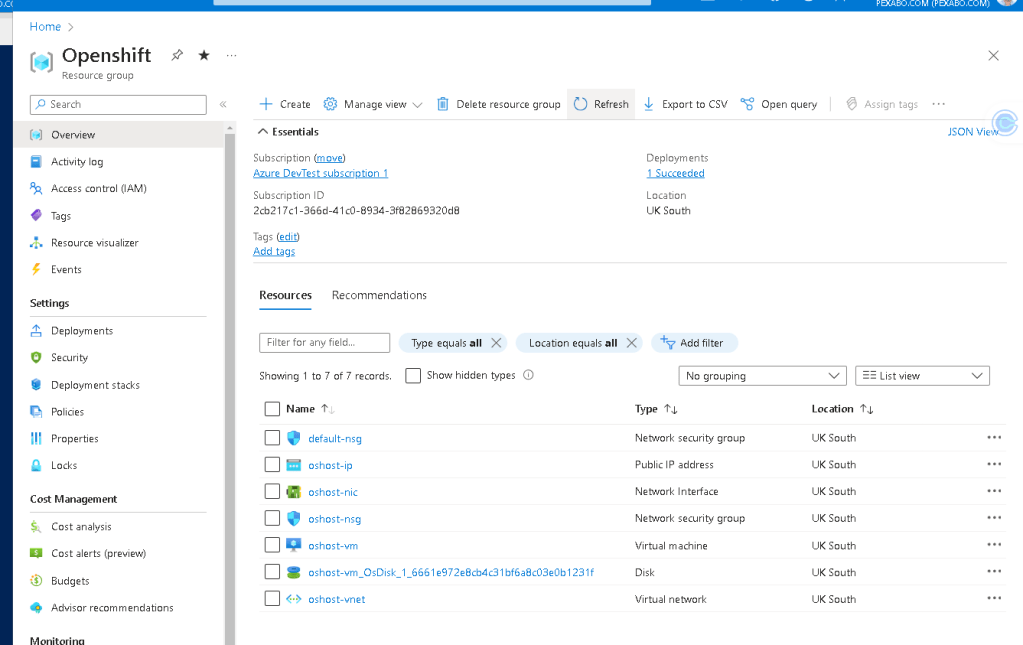Check the OsDisk row checkbox

coord(272,571)
